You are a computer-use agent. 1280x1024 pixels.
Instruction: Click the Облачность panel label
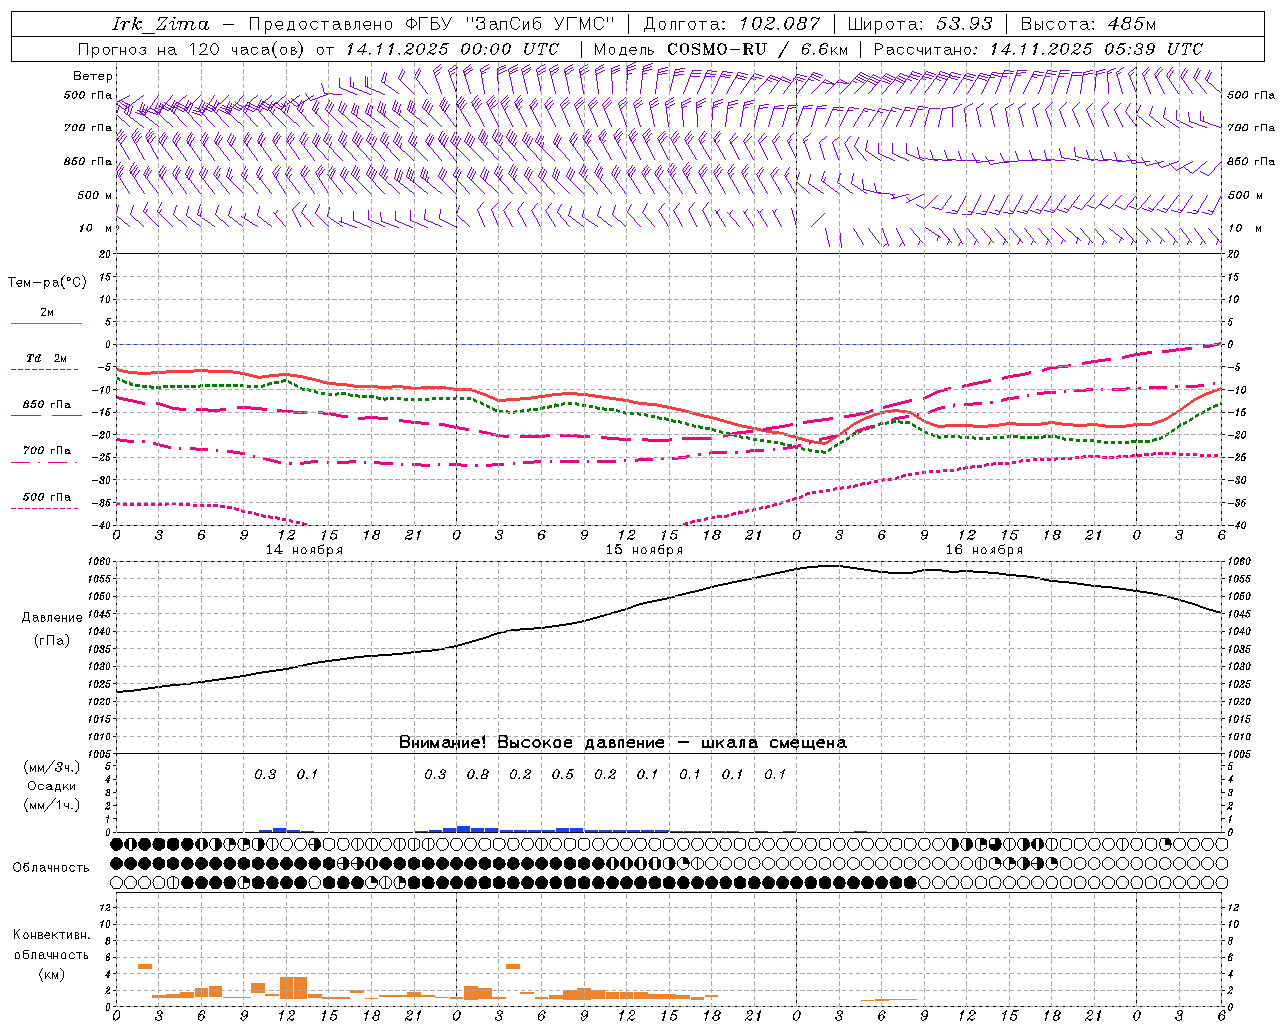tap(51, 867)
